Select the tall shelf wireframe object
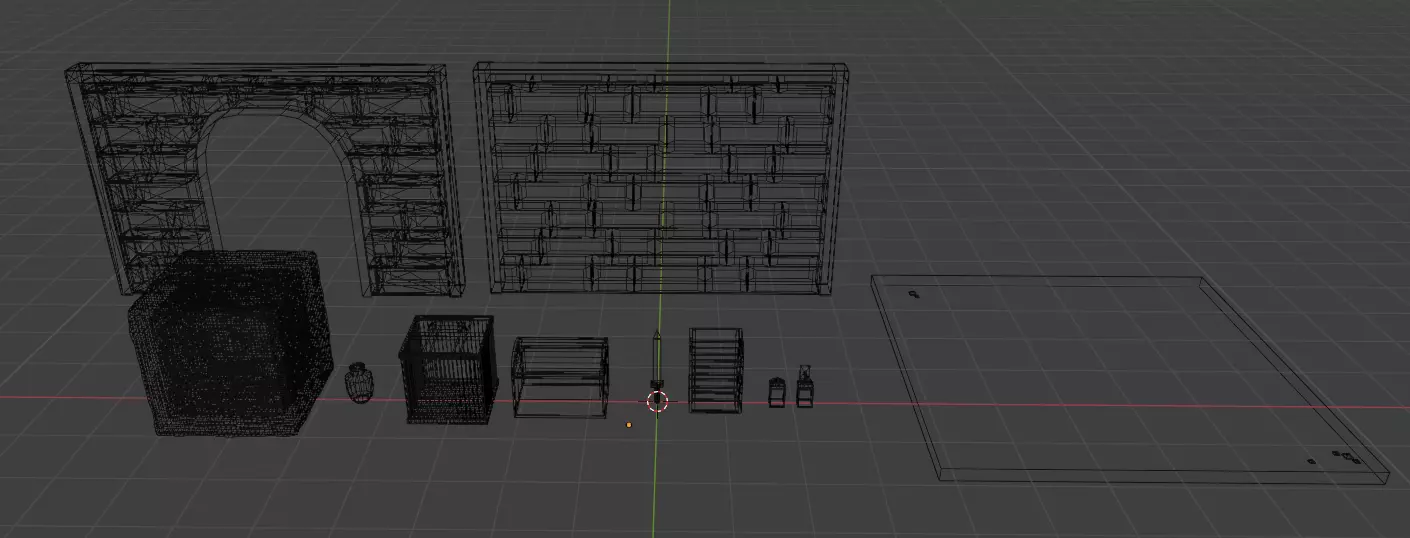The width and height of the screenshot is (1410, 538). 716,370
